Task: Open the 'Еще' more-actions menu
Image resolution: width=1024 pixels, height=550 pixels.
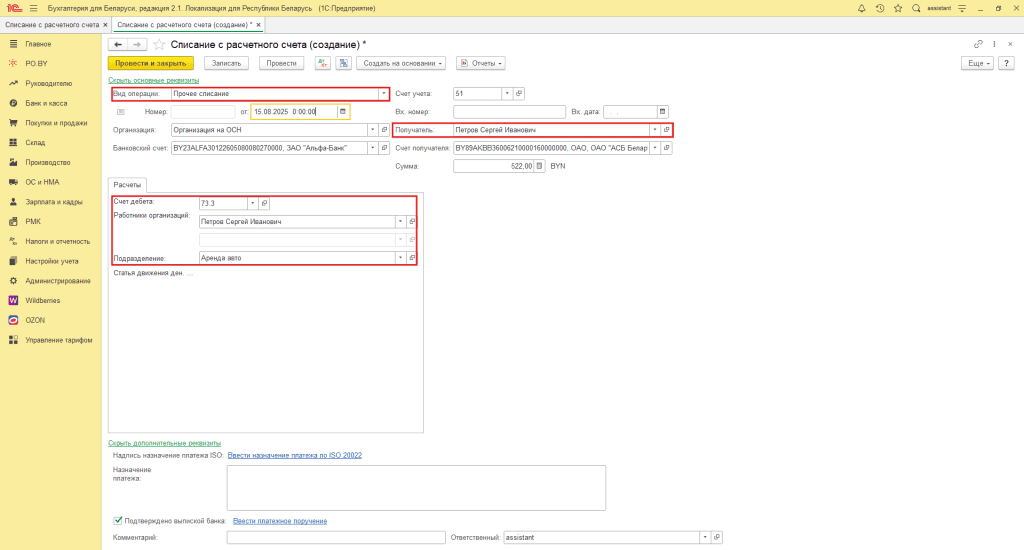Action: coord(976,63)
